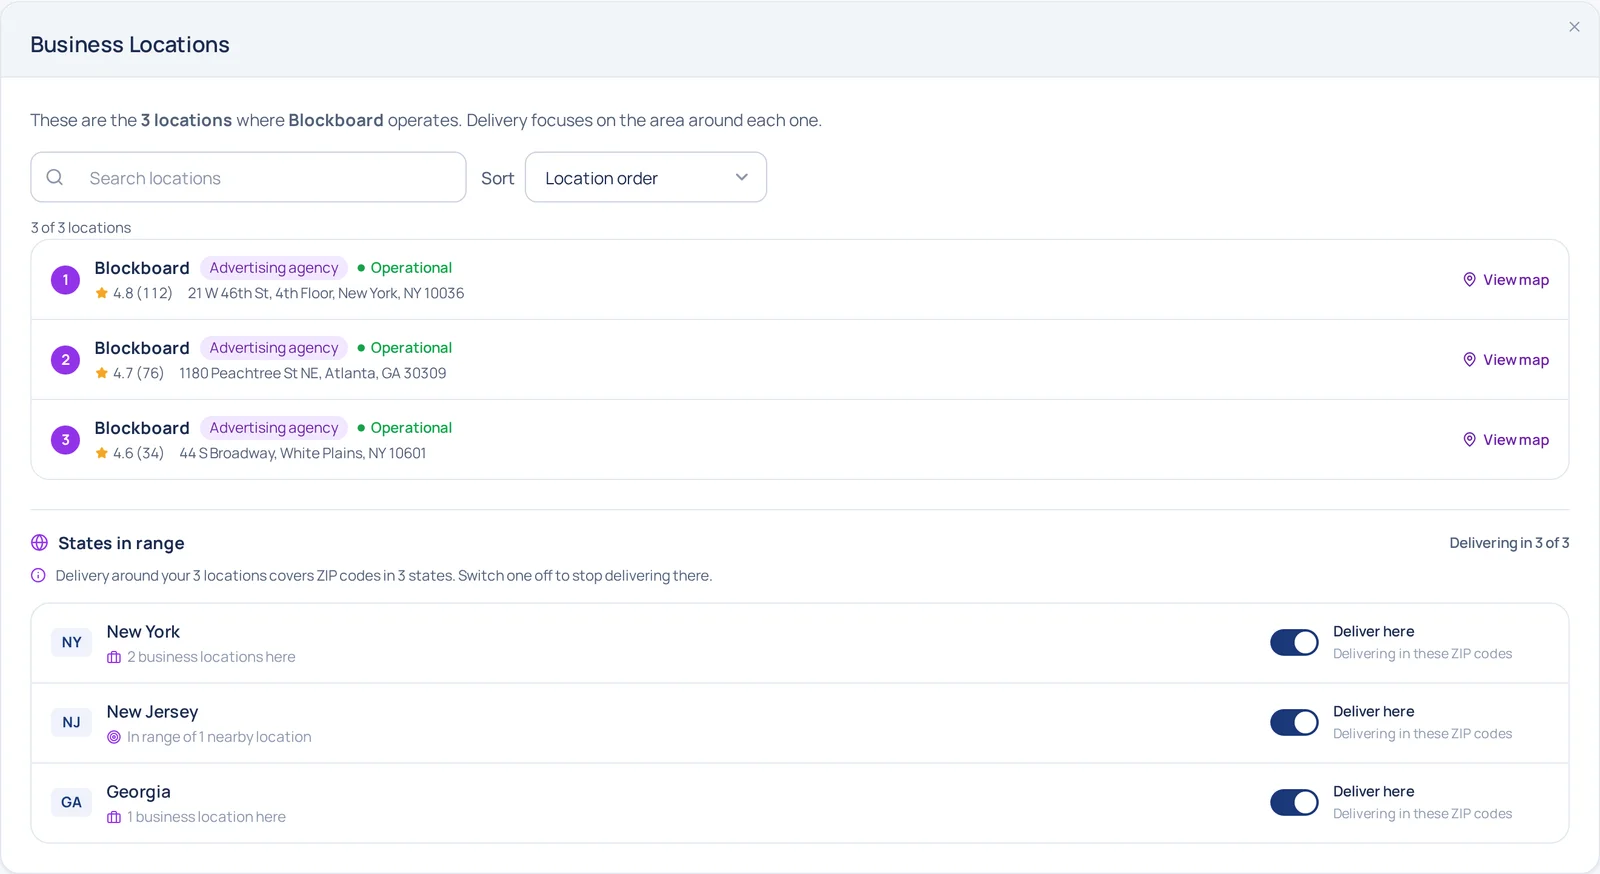This screenshot has height=874, width=1600.
Task: Click the NY state badge
Action: click(x=72, y=642)
